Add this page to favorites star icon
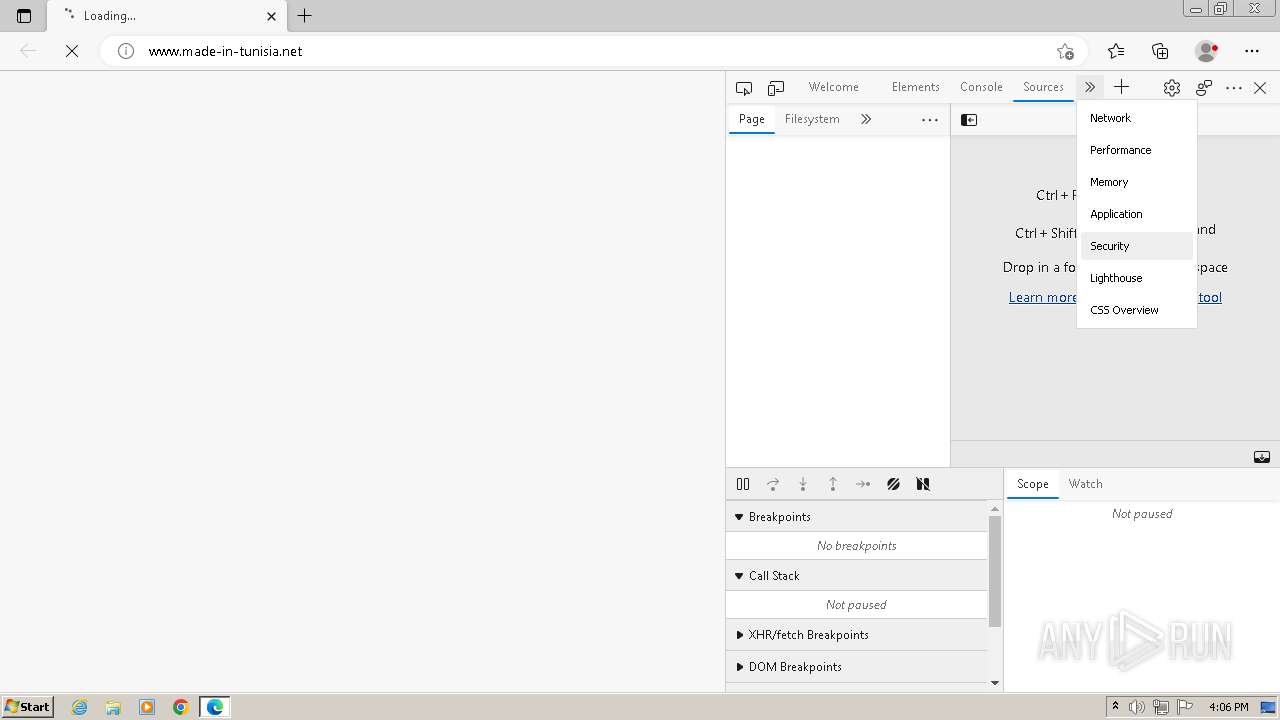The width and height of the screenshot is (1280, 720). pyautogui.click(x=1065, y=51)
